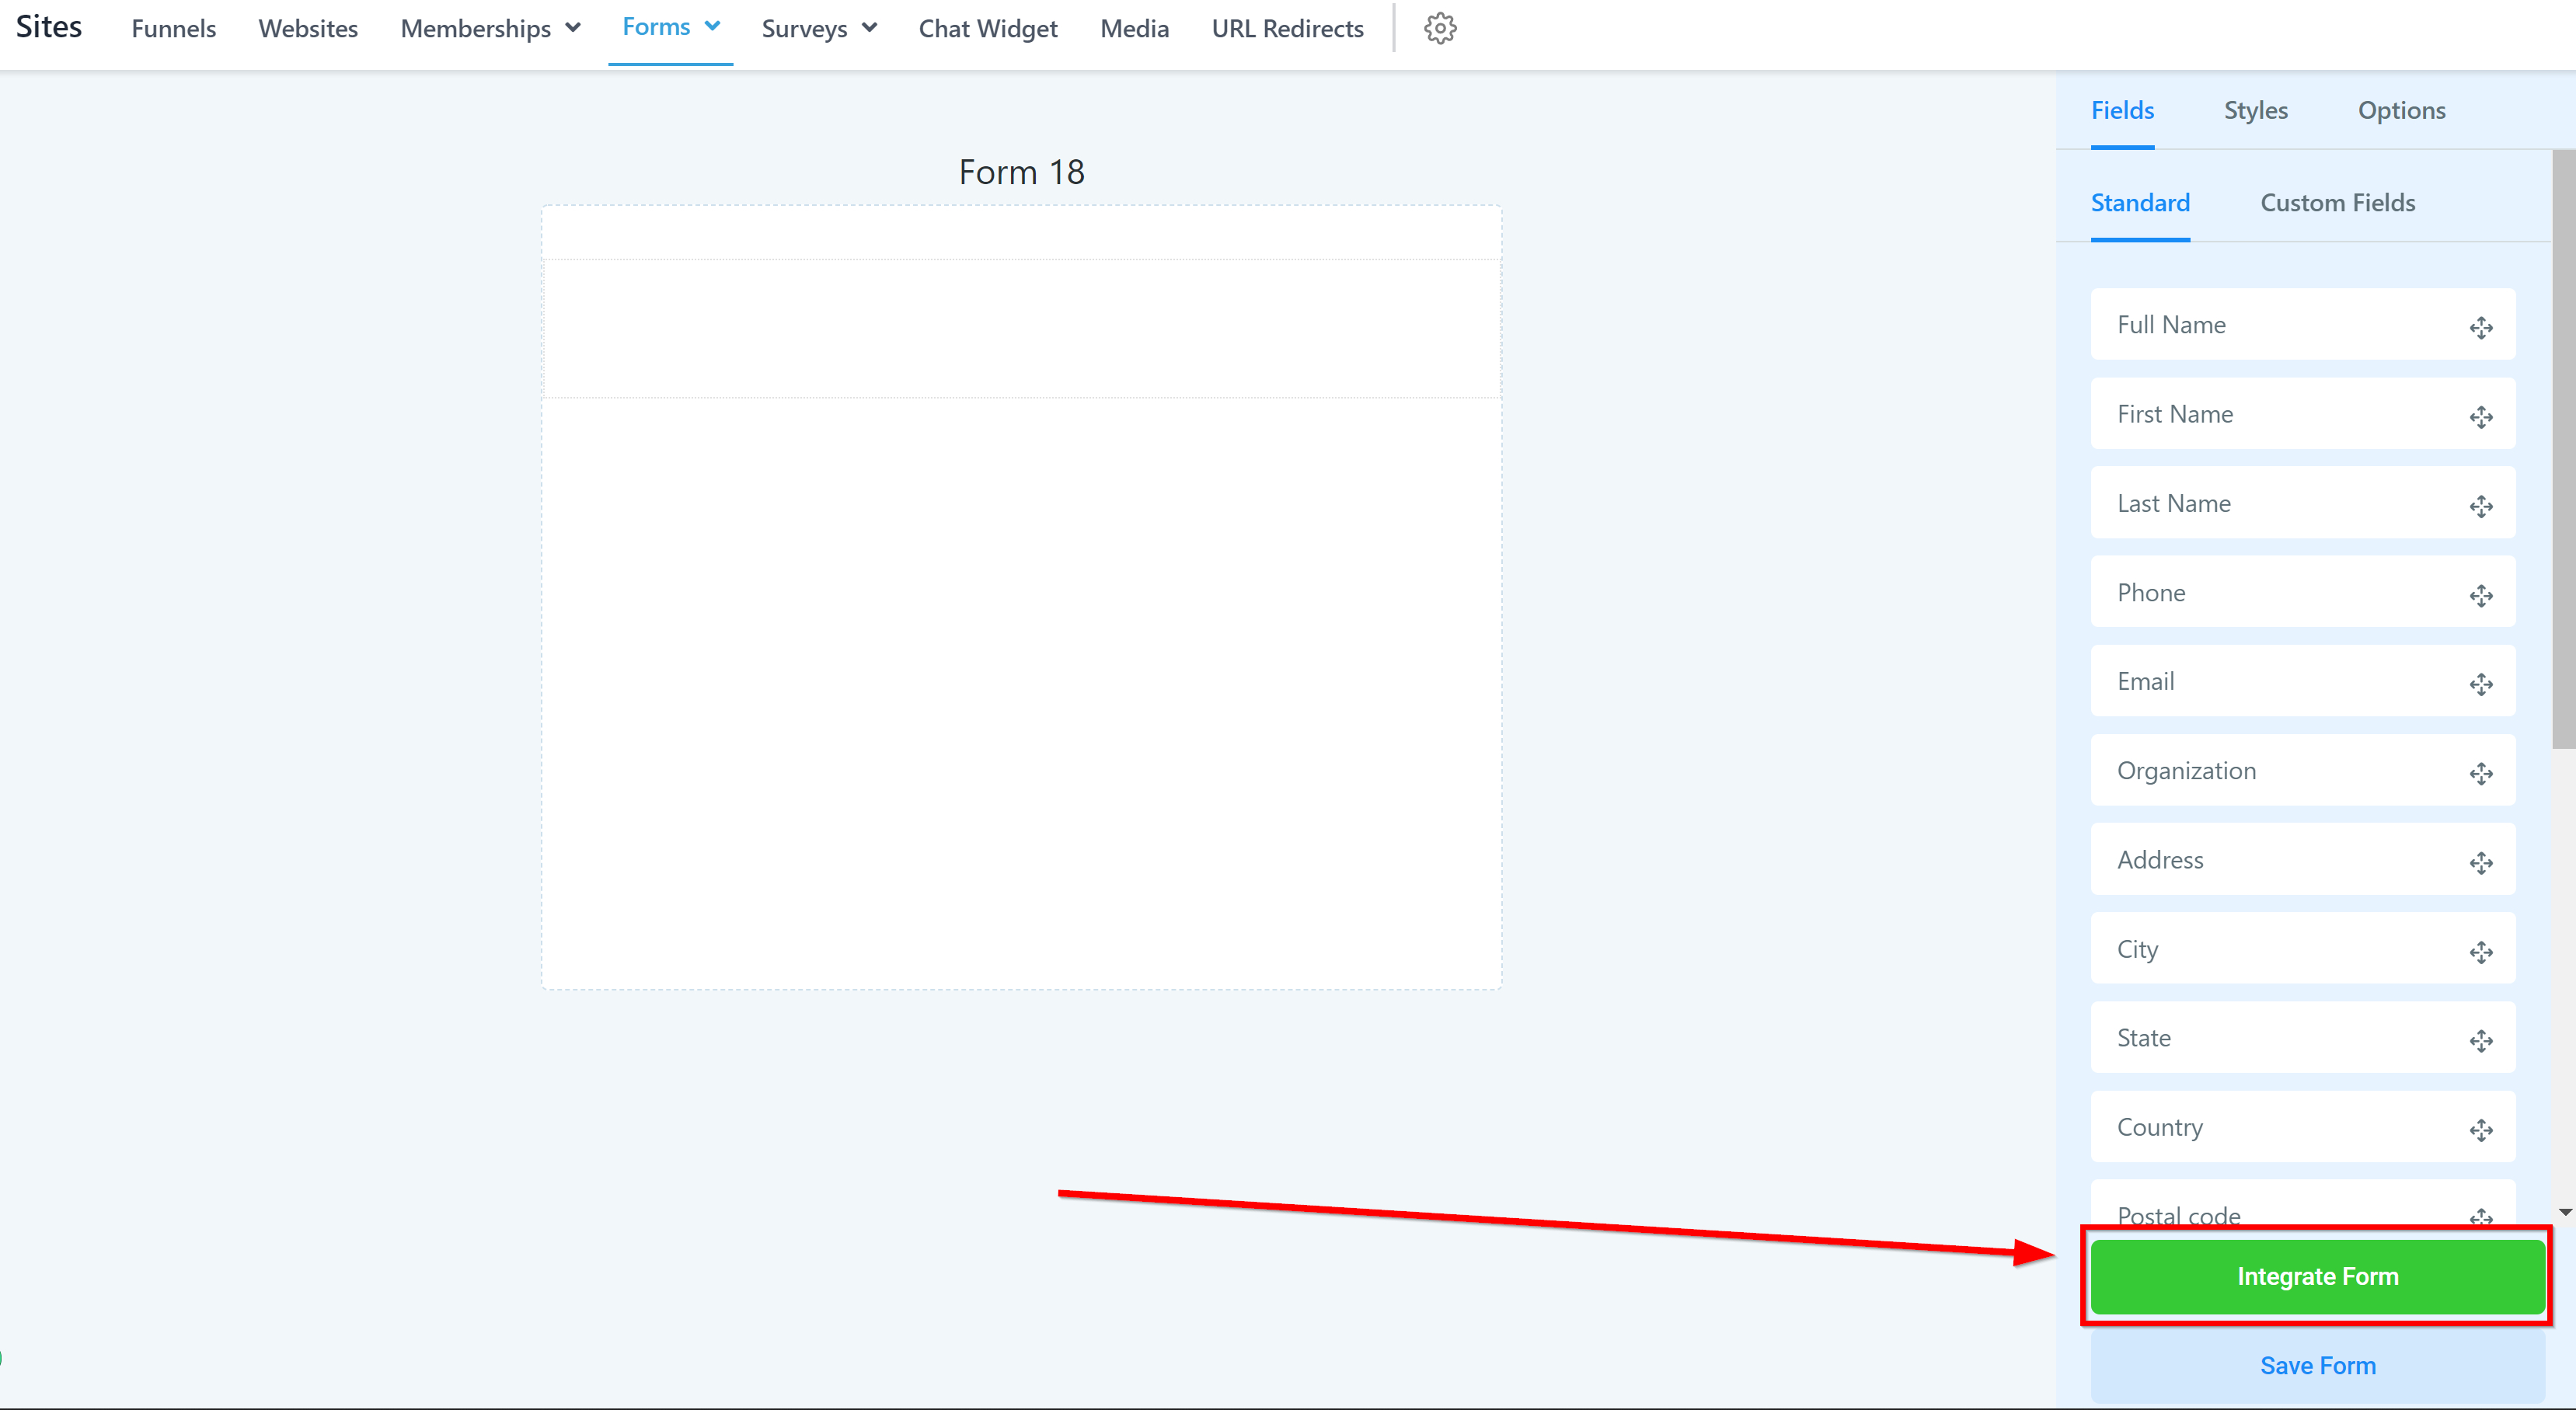The image size is (2576, 1410).
Task: Open the settings gear icon
Action: [x=1440, y=28]
